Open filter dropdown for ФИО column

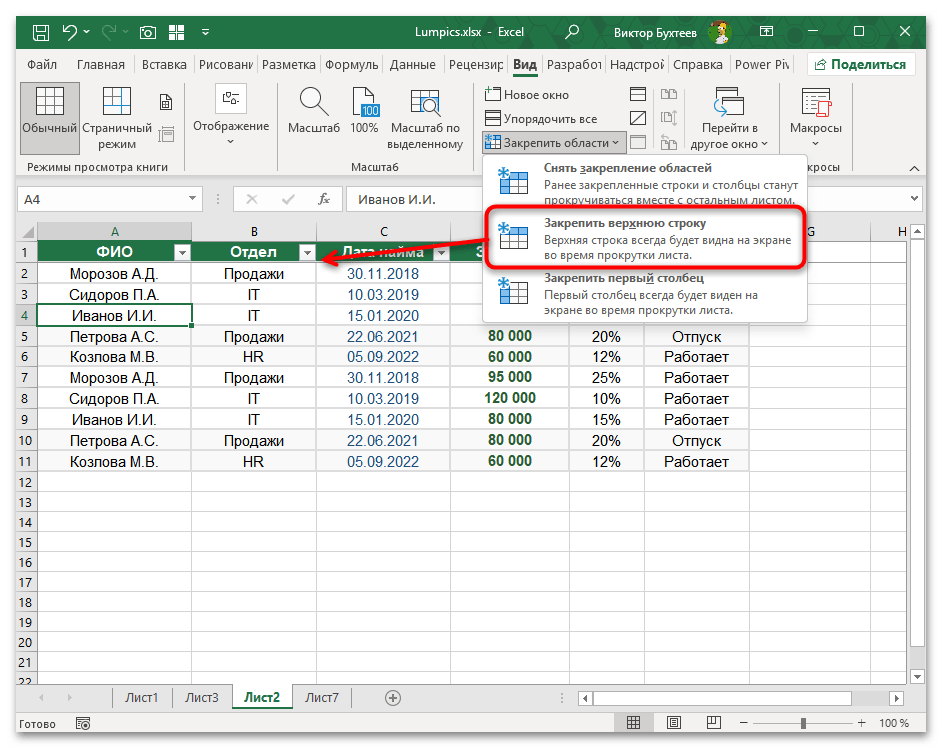[182, 252]
